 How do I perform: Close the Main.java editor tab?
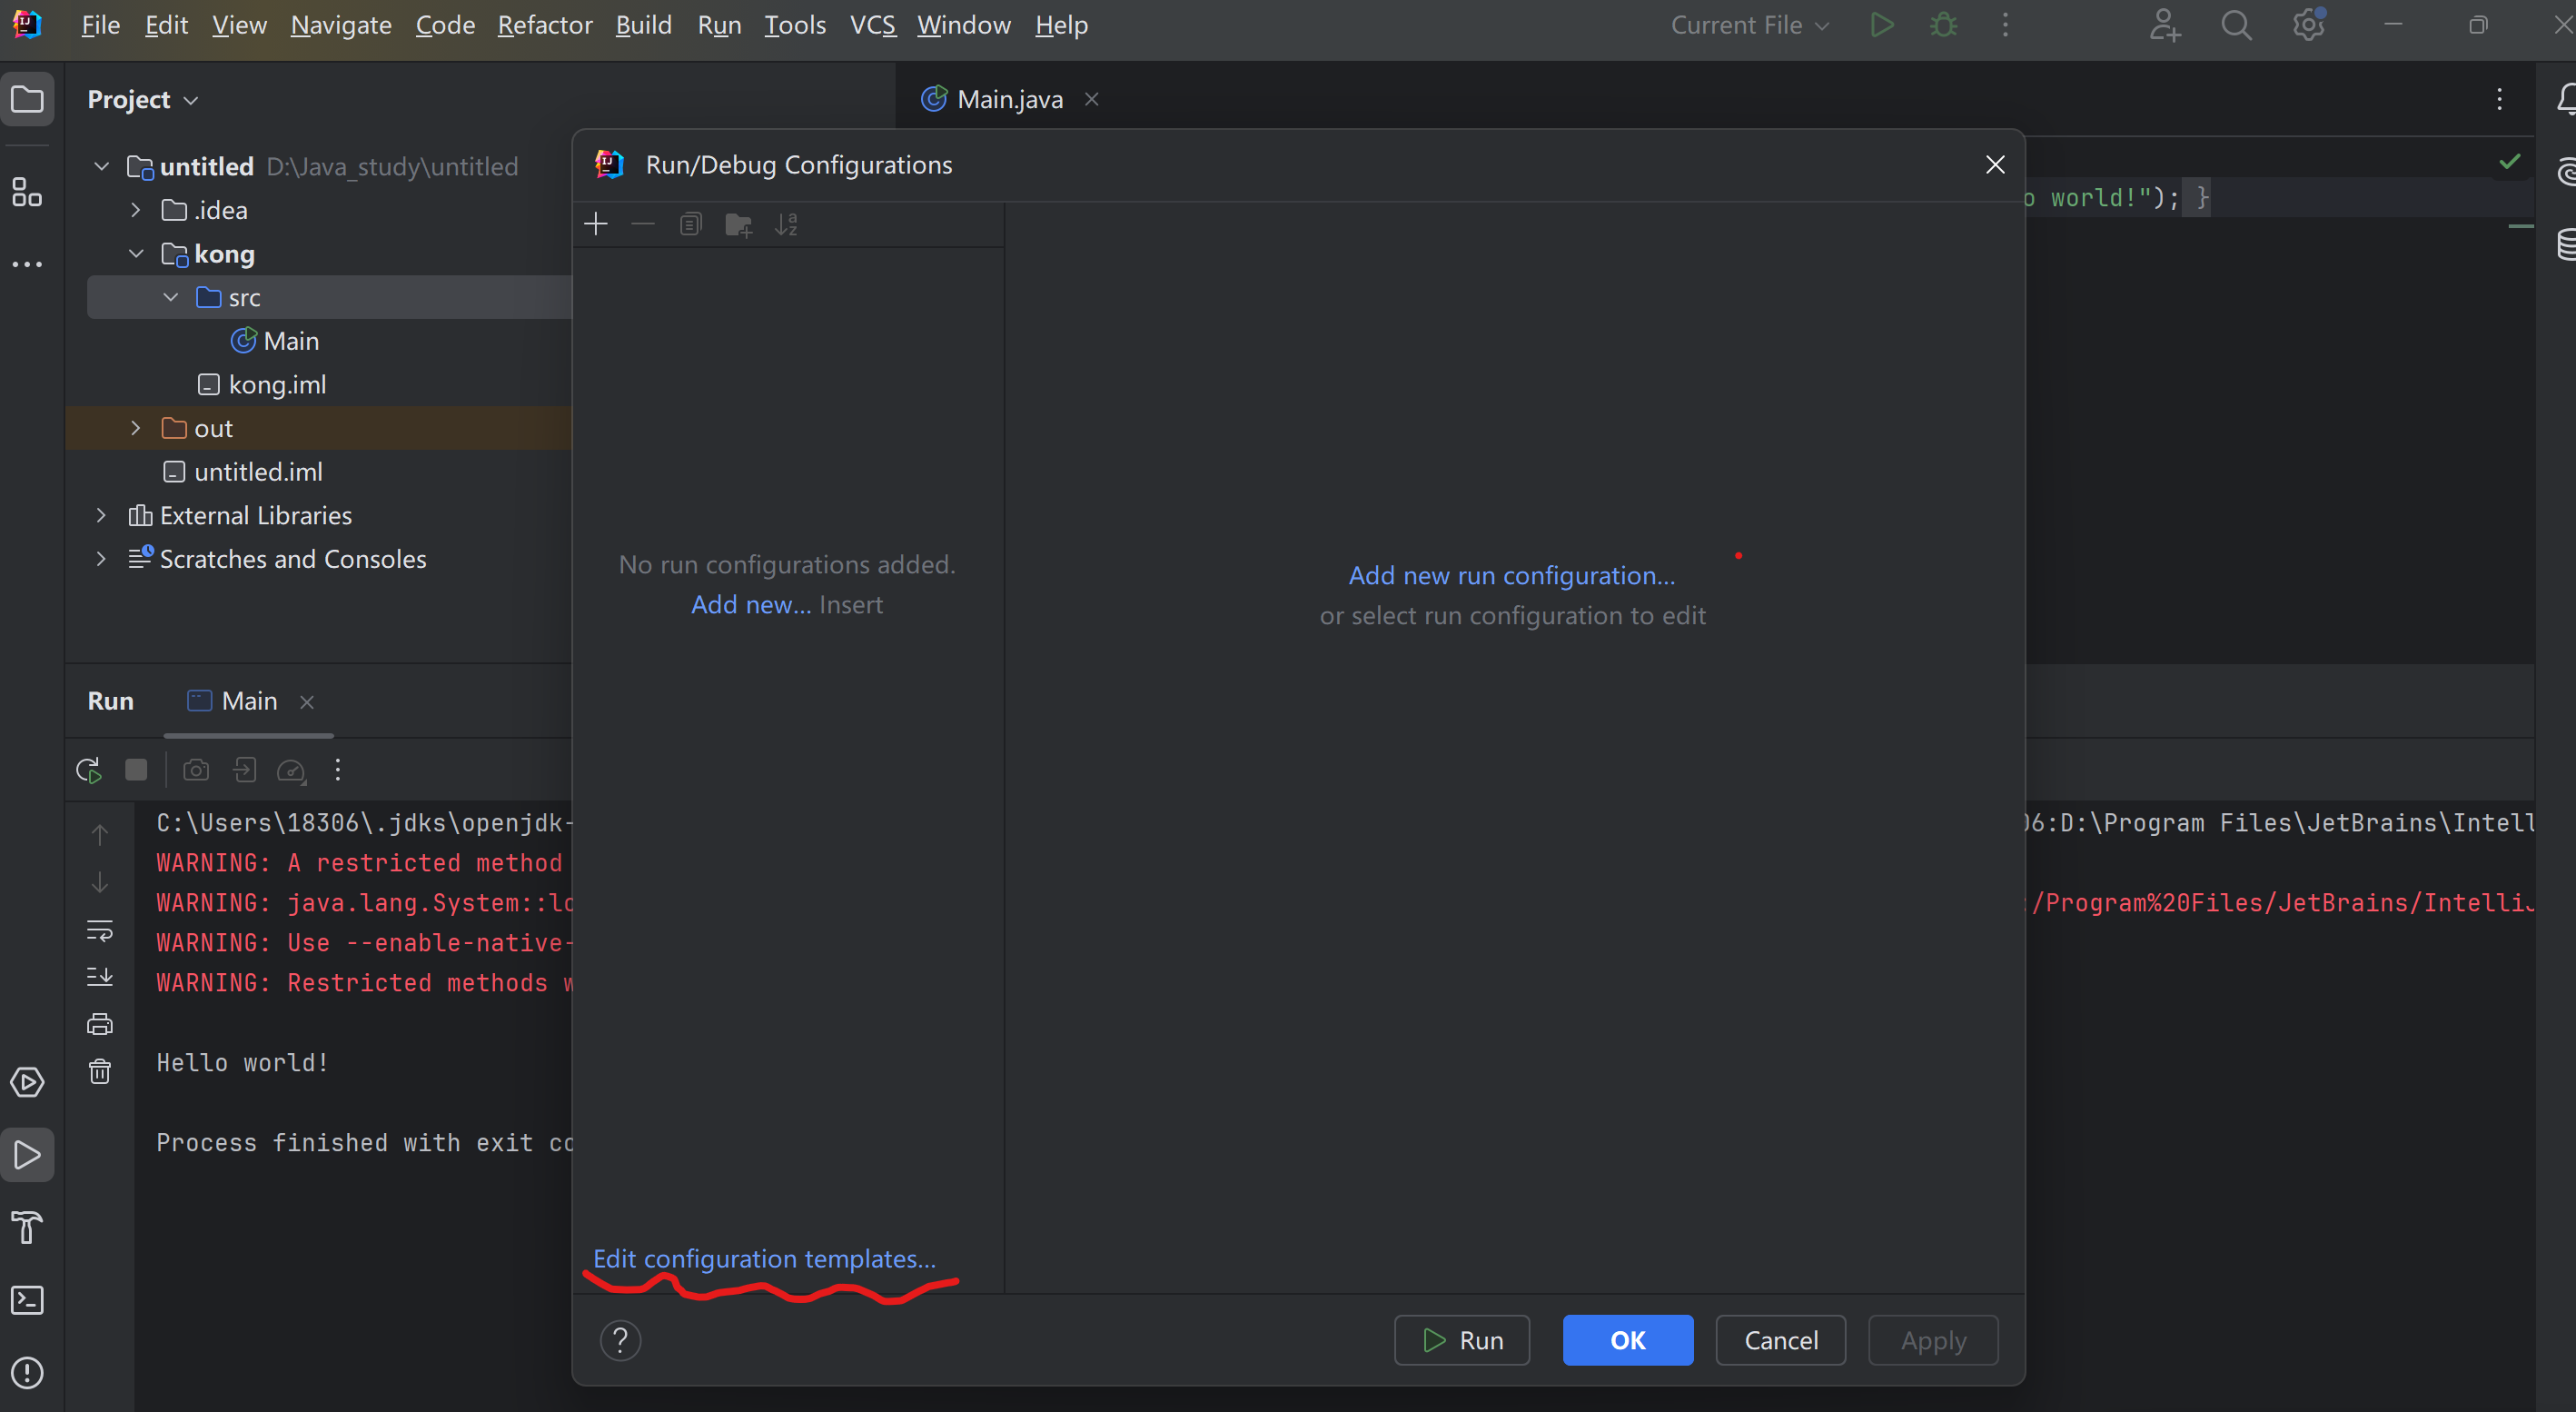click(1092, 99)
